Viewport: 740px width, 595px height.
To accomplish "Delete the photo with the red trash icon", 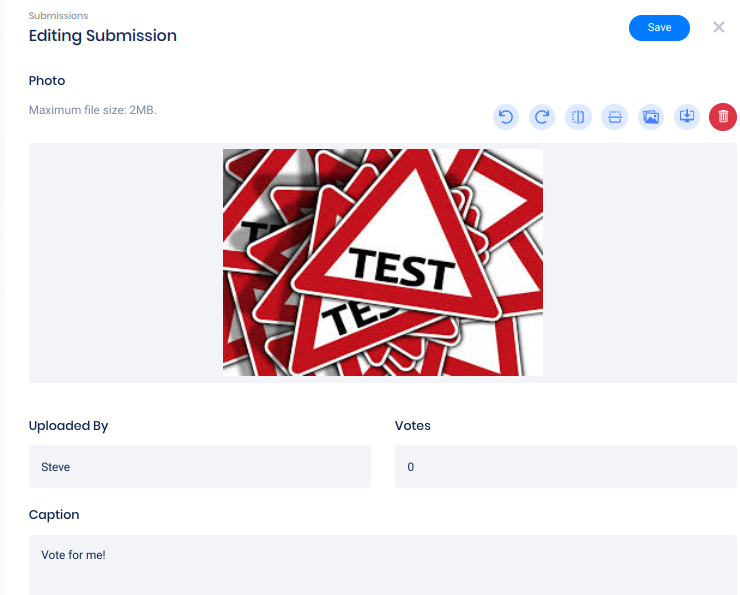I will point(723,117).
